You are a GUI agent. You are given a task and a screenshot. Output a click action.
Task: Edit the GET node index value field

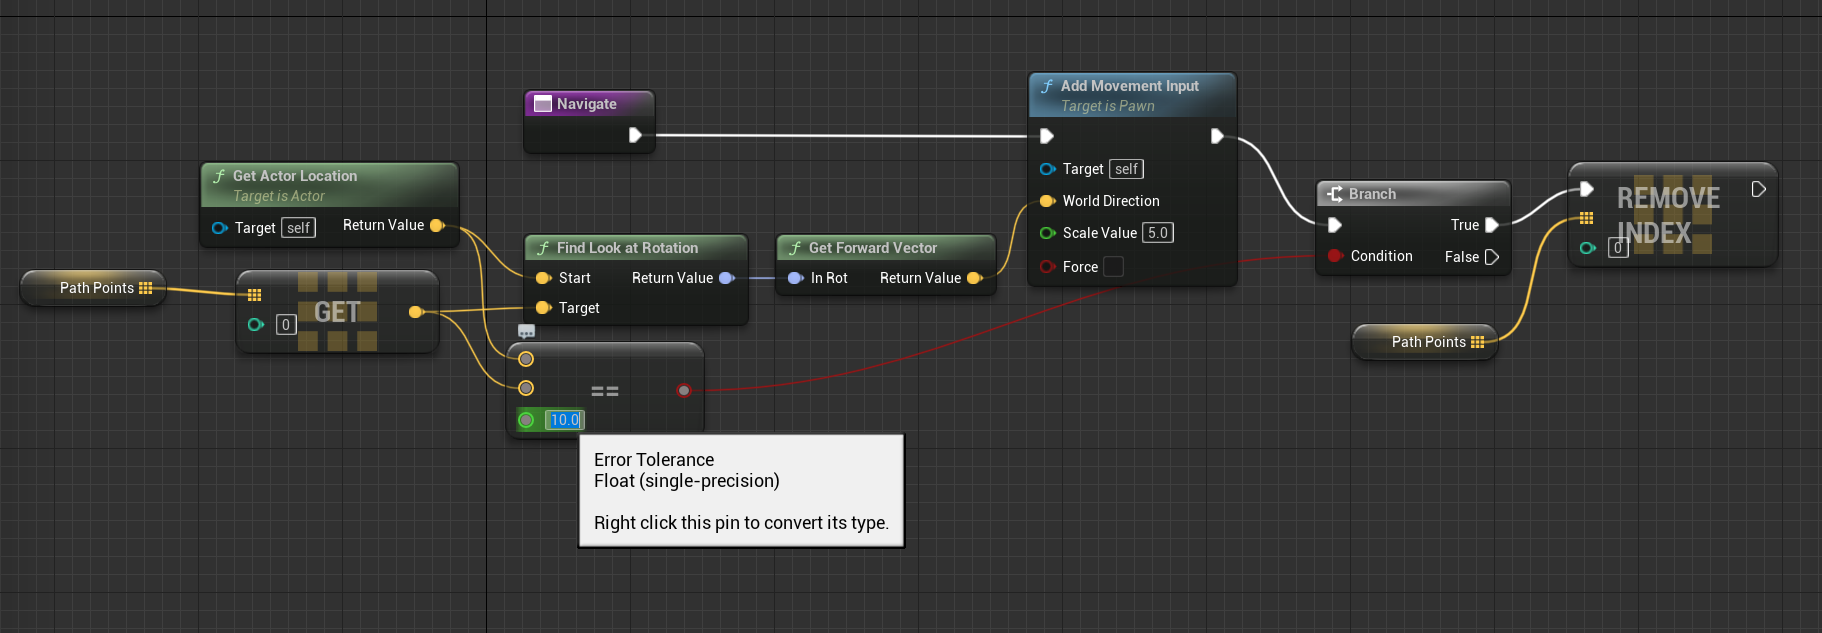(x=286, y=324)
